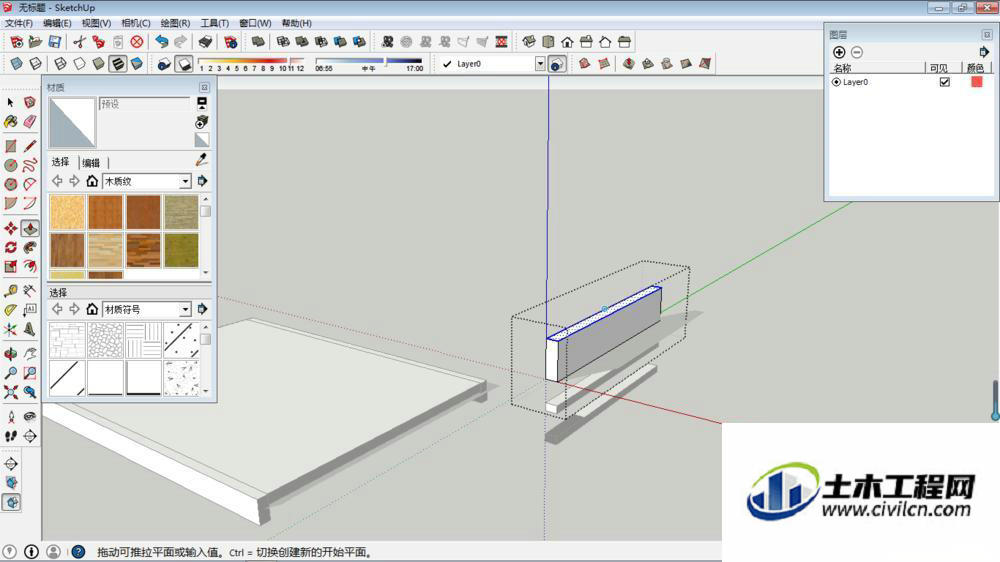Click create material button with plus
This screenshot has height=562, width=1000.
(202, 121)
